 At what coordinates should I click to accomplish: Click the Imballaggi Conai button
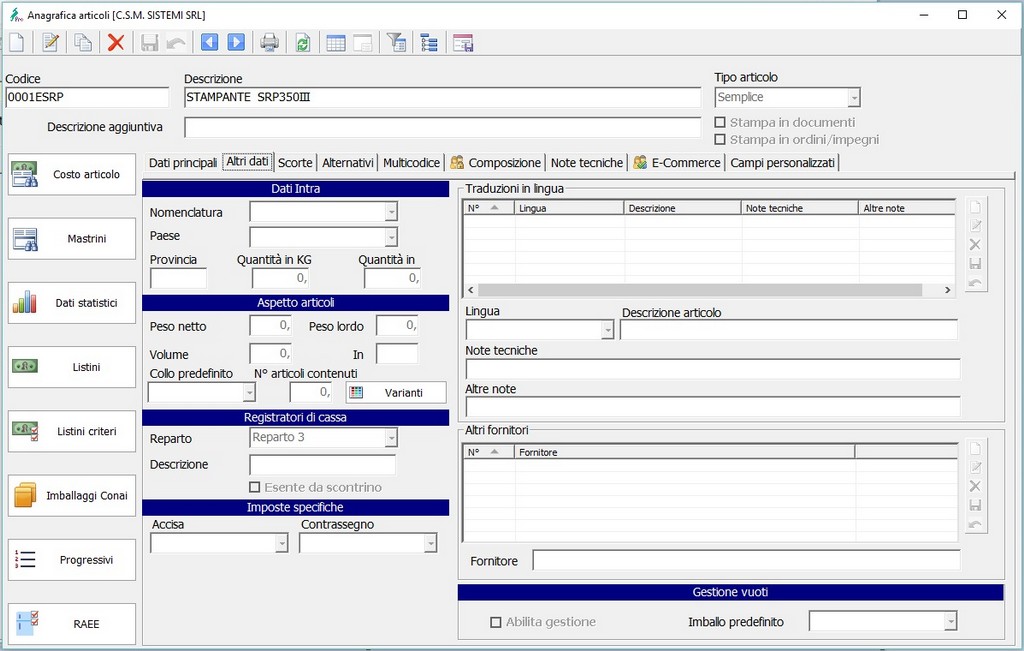coord(72,496)
